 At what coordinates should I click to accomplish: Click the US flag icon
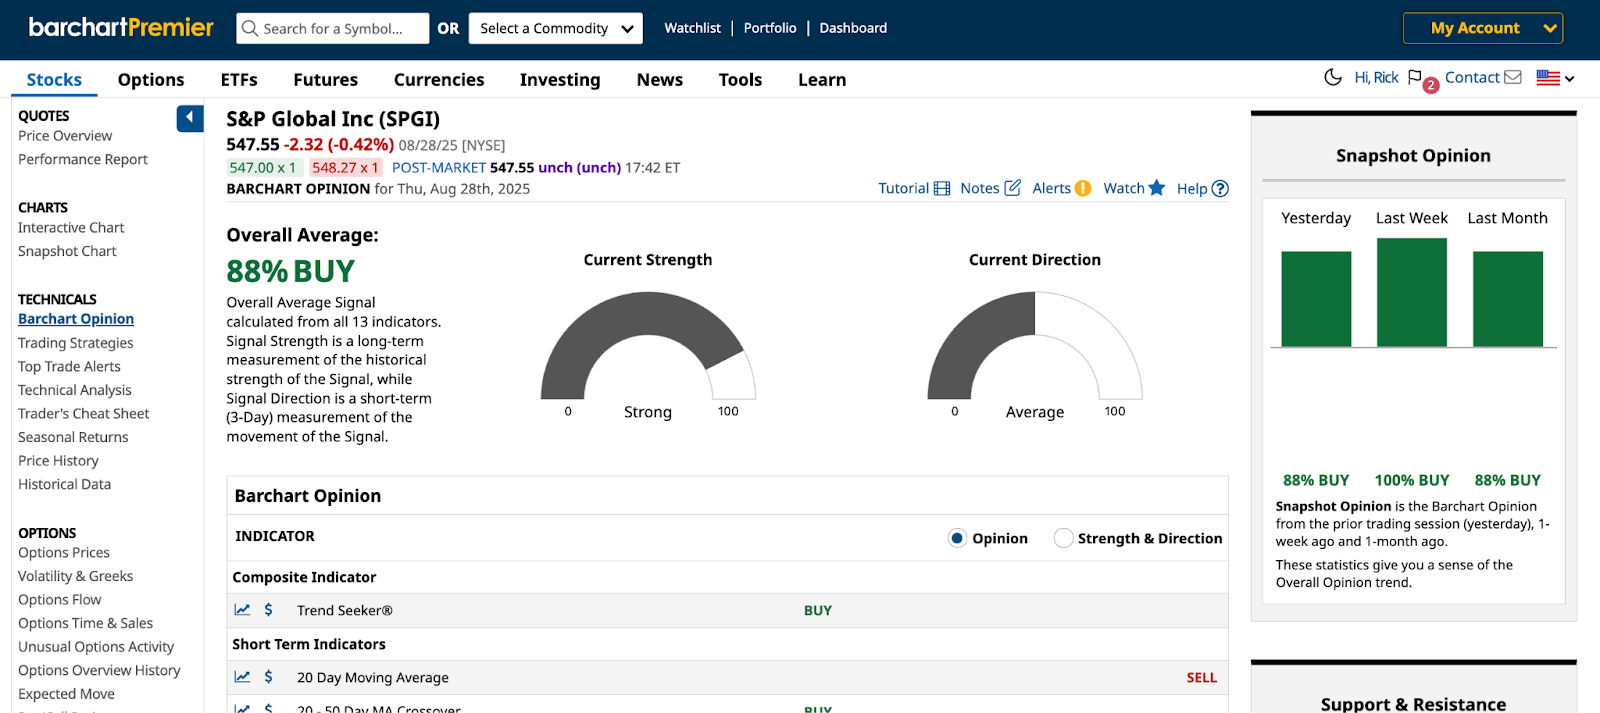coord(1548,77)
